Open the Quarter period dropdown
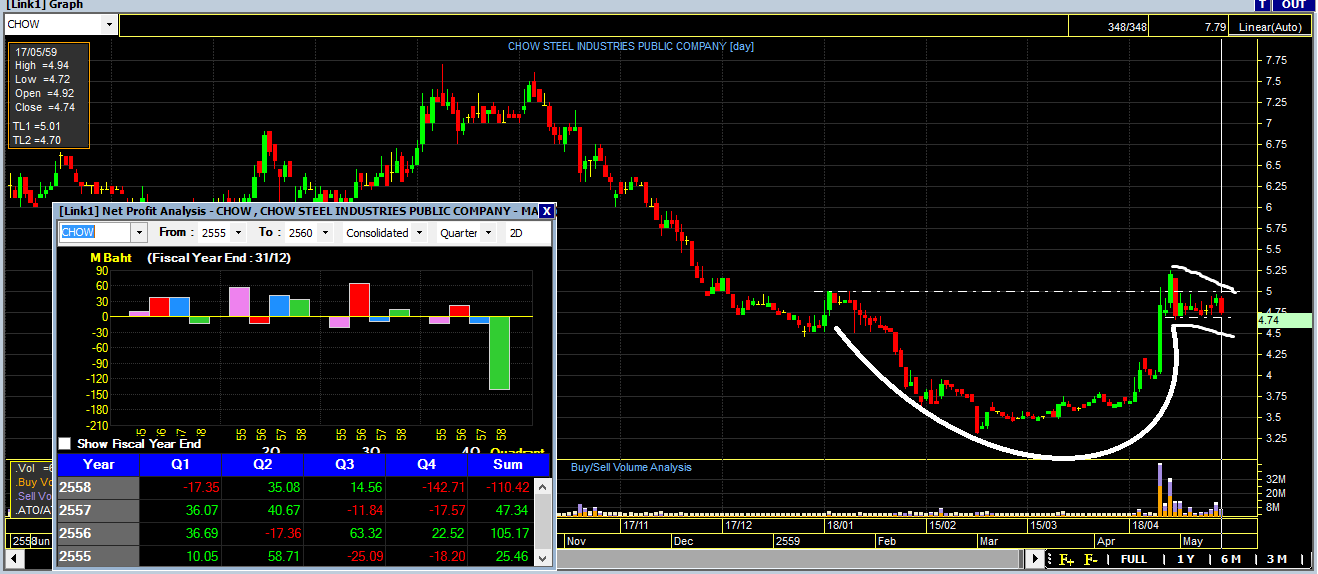Viewport: 1318px width, 574px height. [x=488, y=232]
